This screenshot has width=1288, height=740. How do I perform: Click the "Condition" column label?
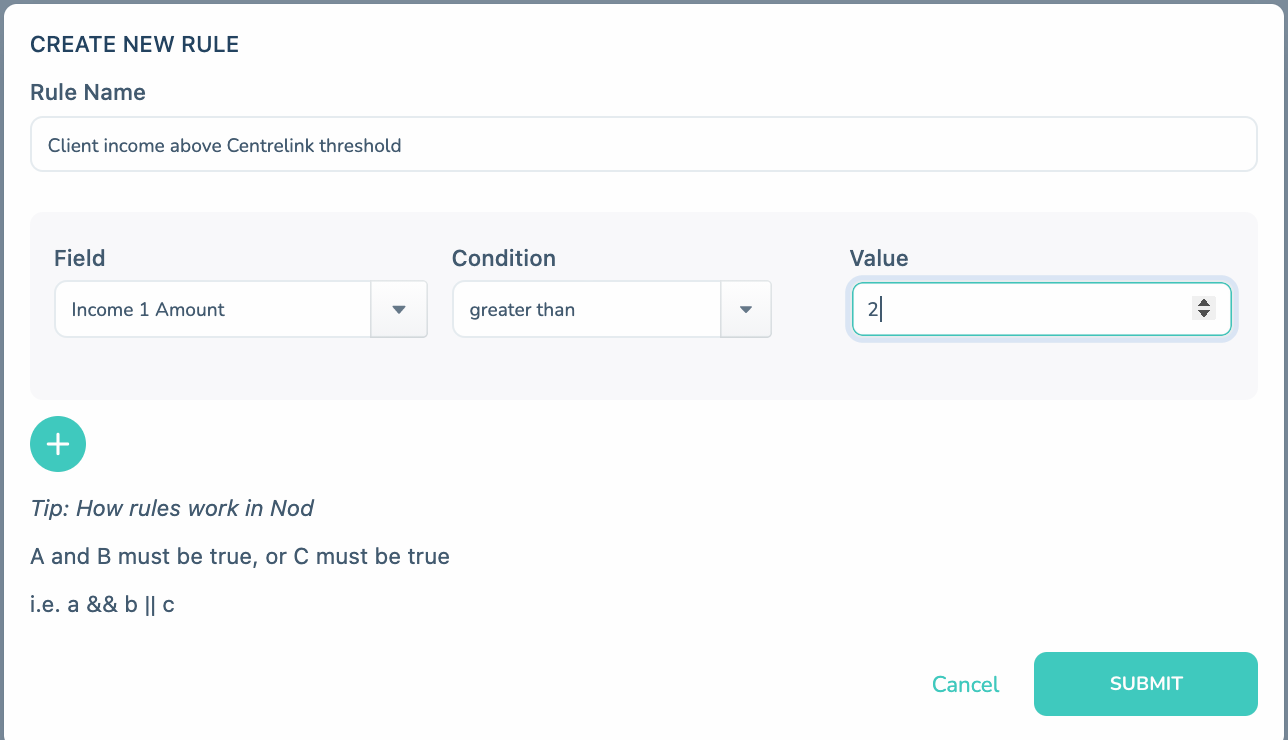pos(504,258)
